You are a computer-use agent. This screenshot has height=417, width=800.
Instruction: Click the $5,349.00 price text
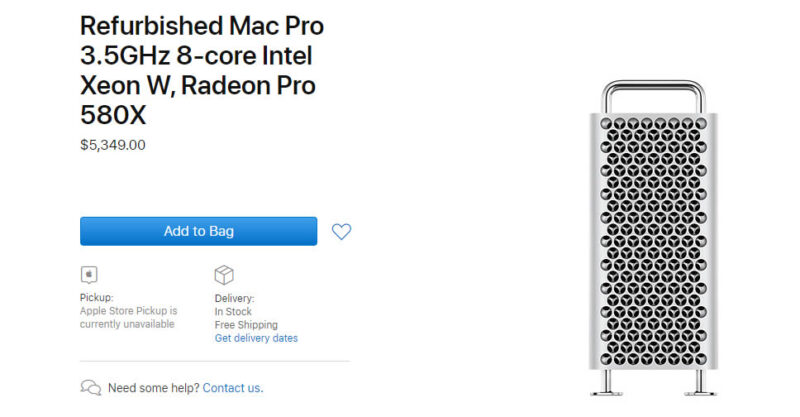point(113,145)
